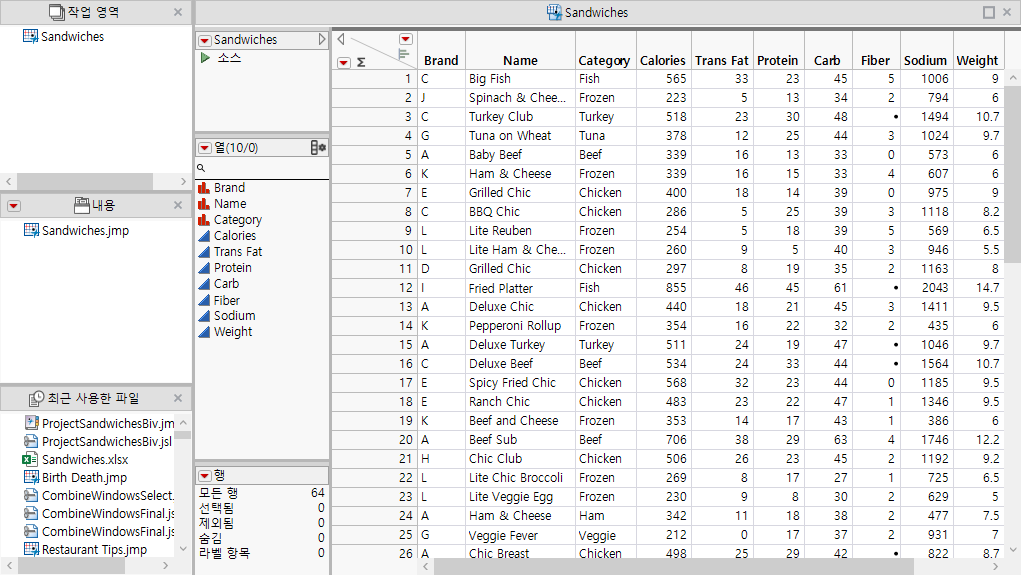
Task: Close the 최근 사용한 파일 panel
Action: click(178, 398)
